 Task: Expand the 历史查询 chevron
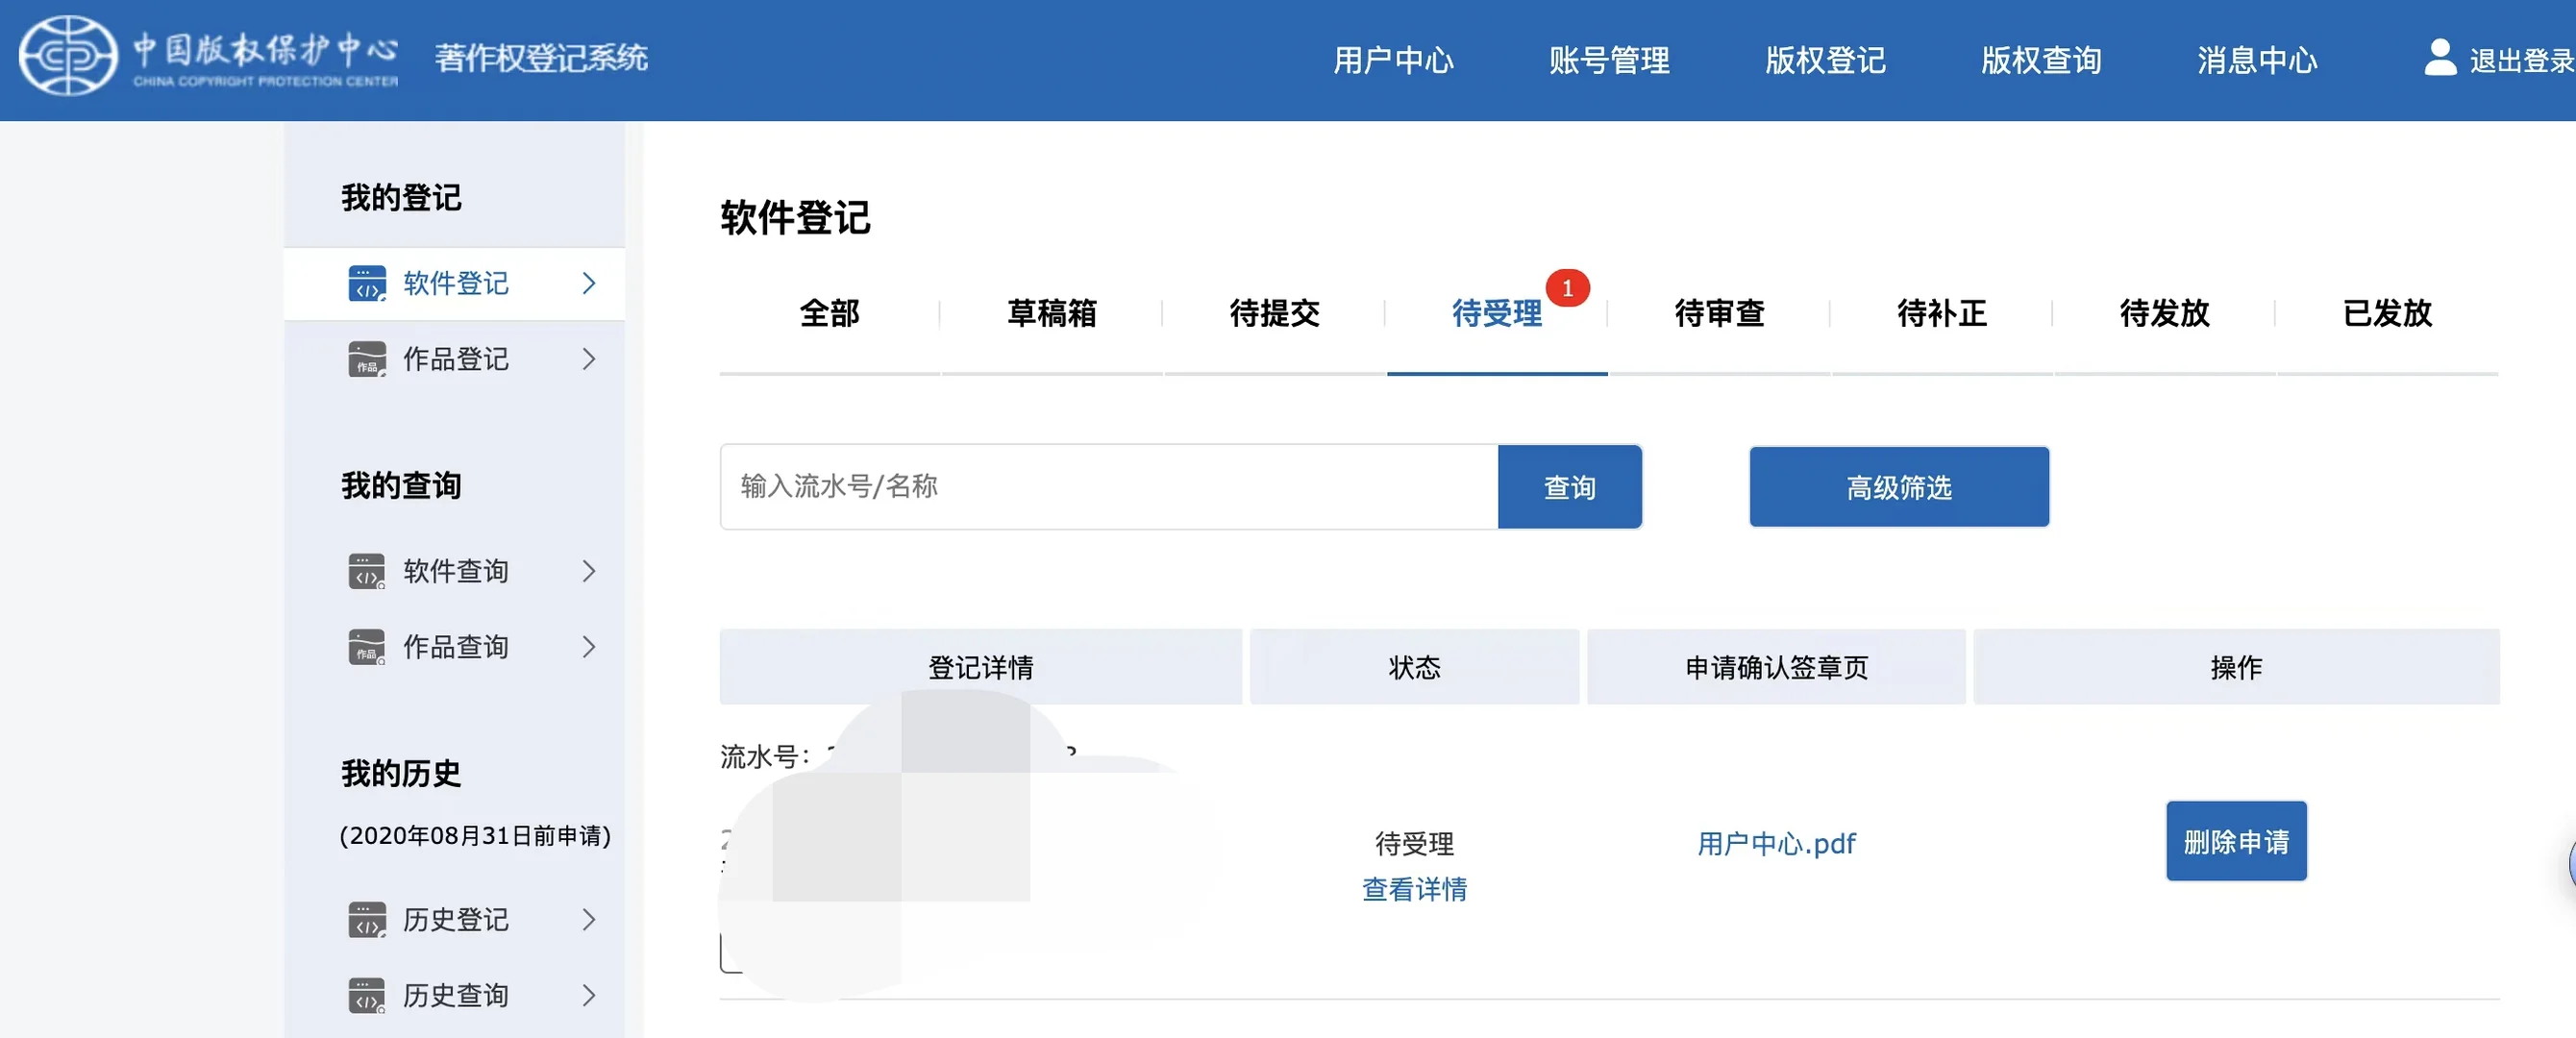click(x=588, y=994)
